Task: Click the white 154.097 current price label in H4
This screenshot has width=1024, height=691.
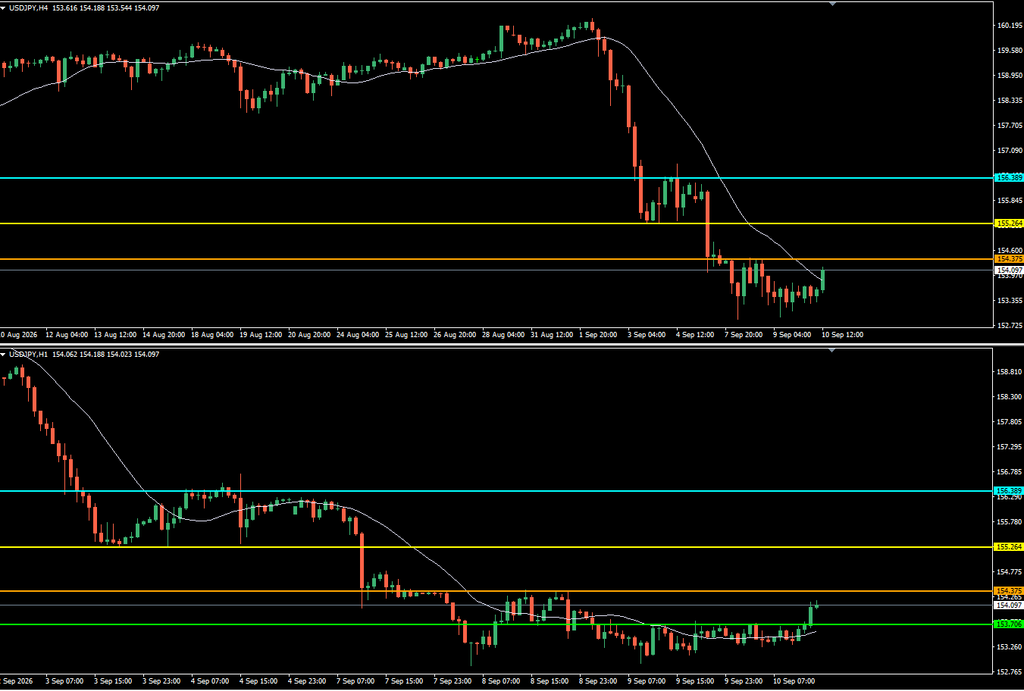Action: pos(1008,270)
